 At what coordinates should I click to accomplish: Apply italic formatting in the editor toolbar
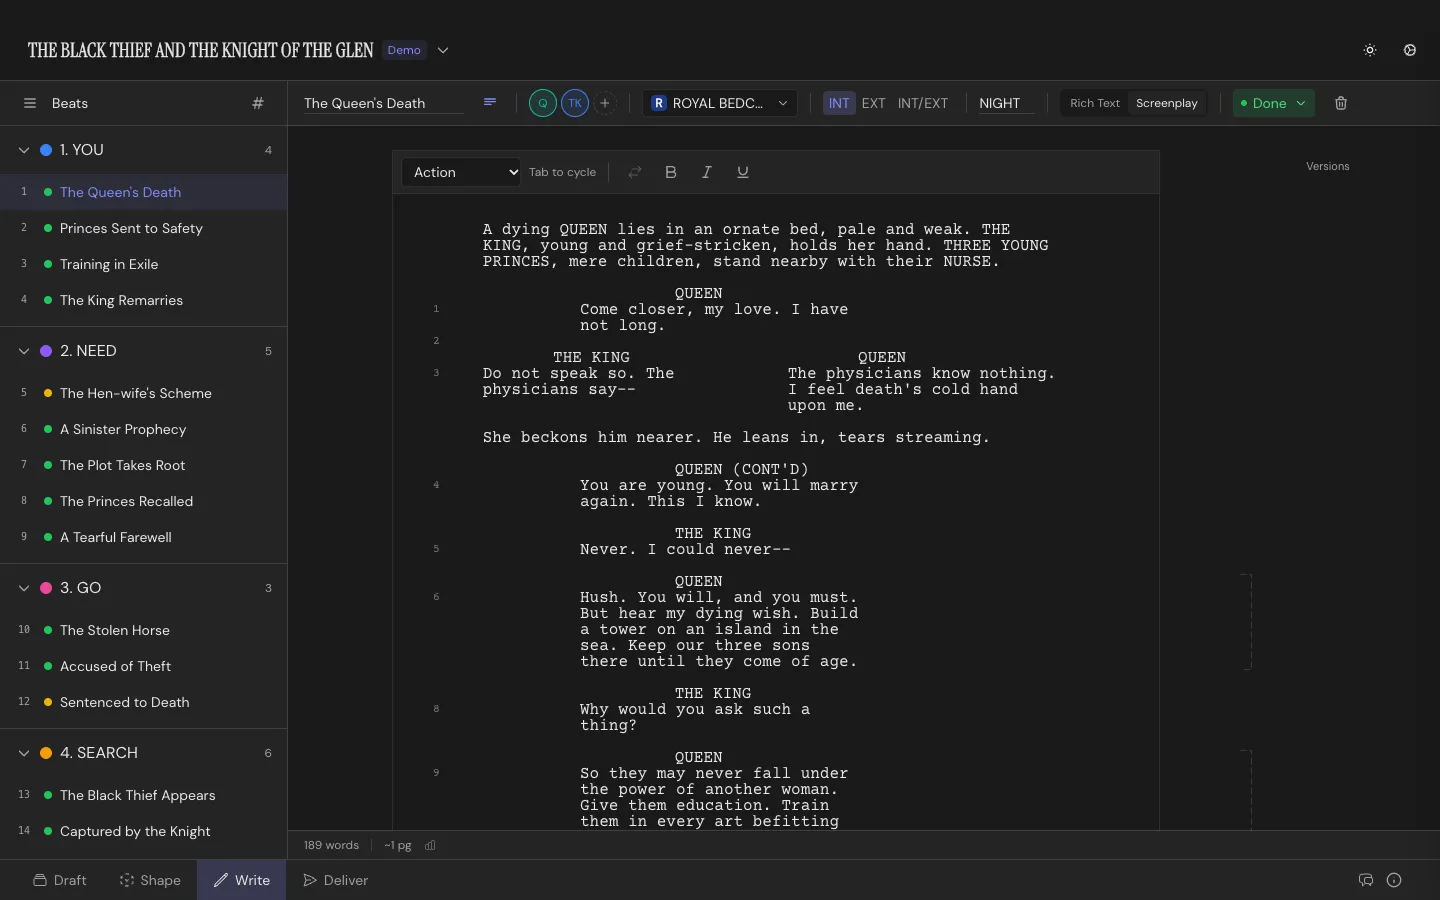coord(707,172)
